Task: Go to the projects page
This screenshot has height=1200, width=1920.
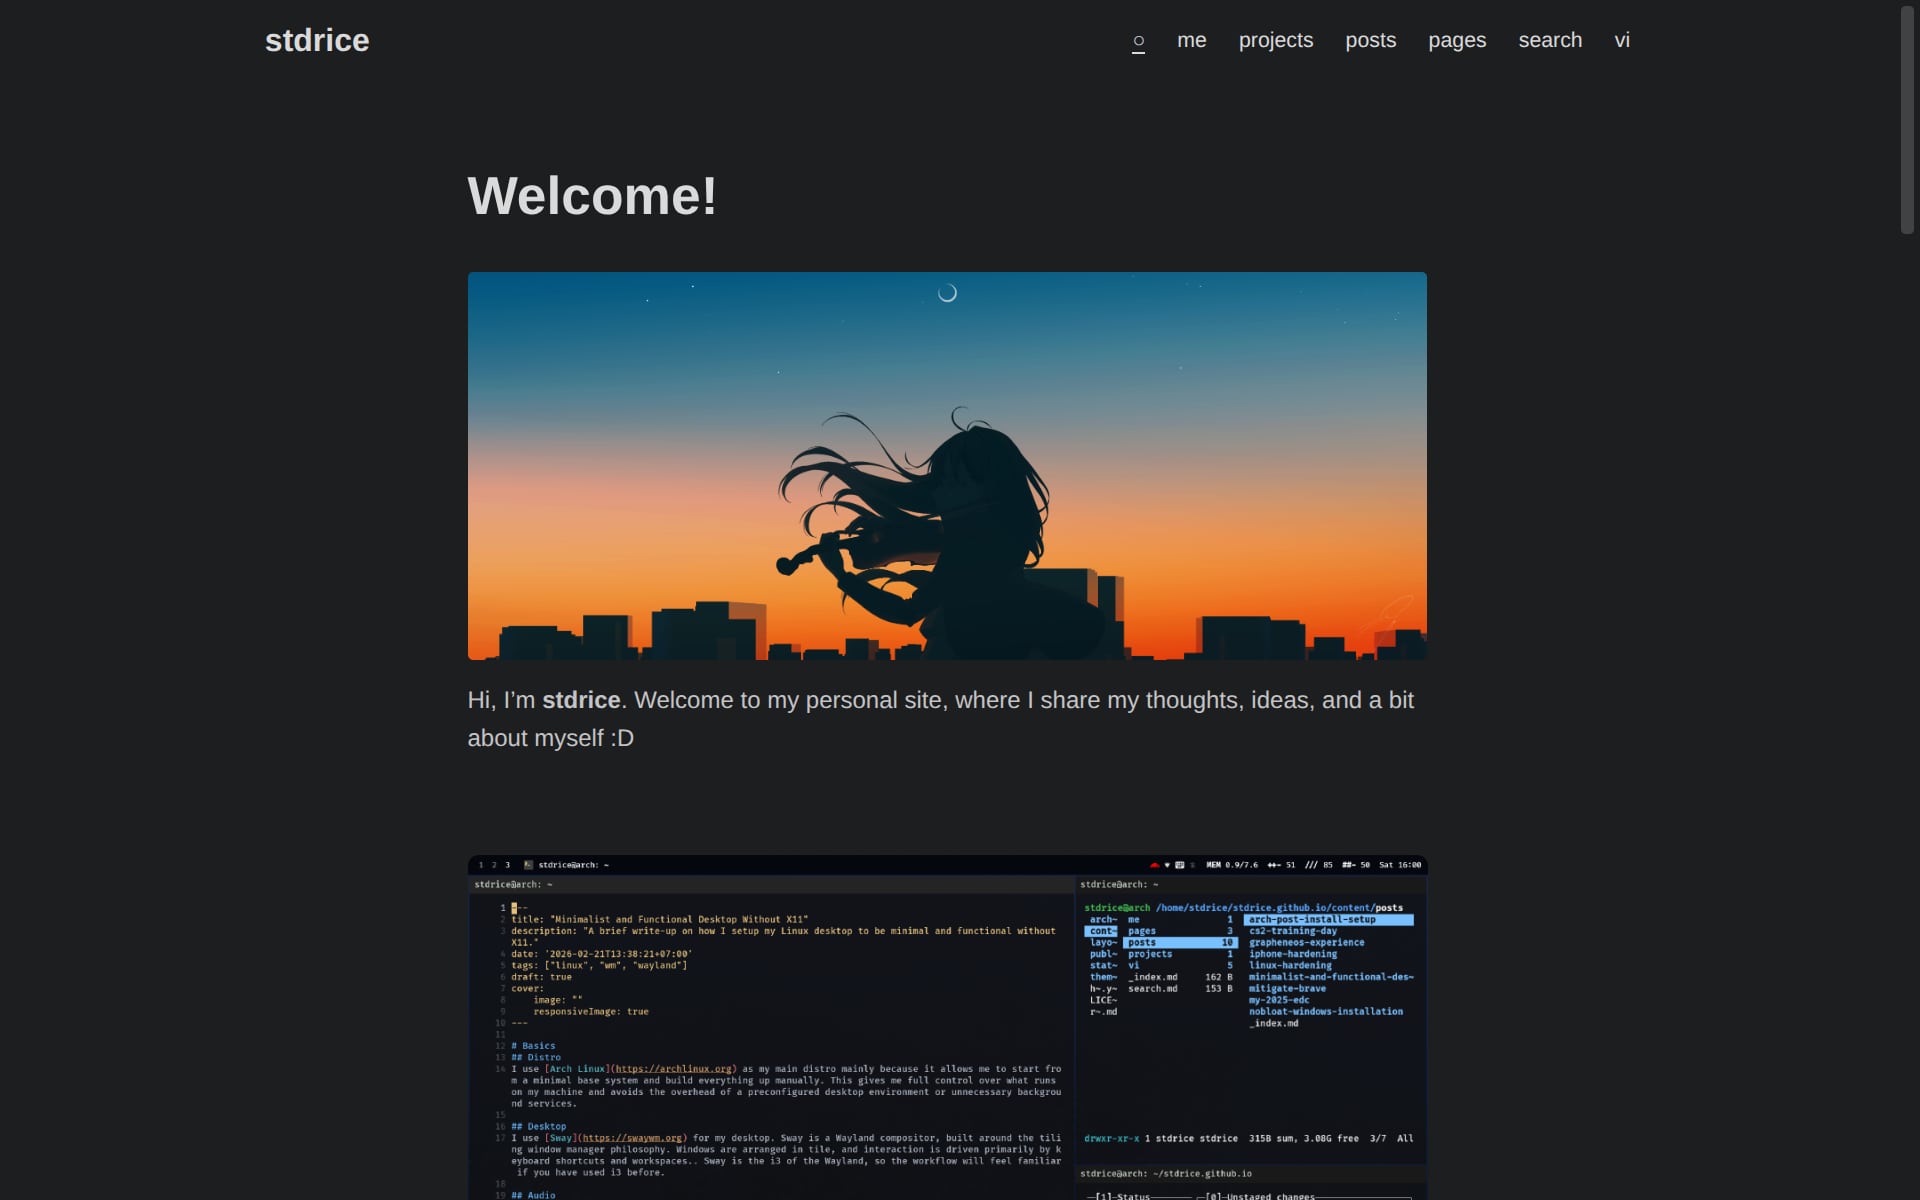Action: (x=1275, y=40)
